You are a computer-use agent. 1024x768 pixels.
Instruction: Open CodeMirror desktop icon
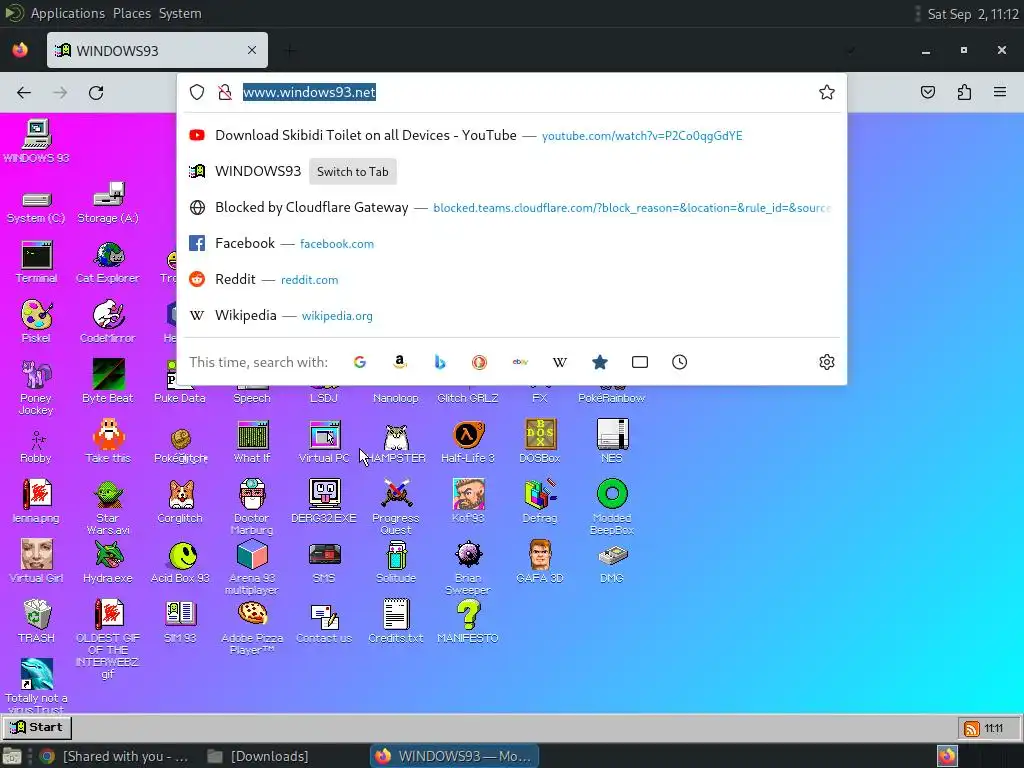108,322
